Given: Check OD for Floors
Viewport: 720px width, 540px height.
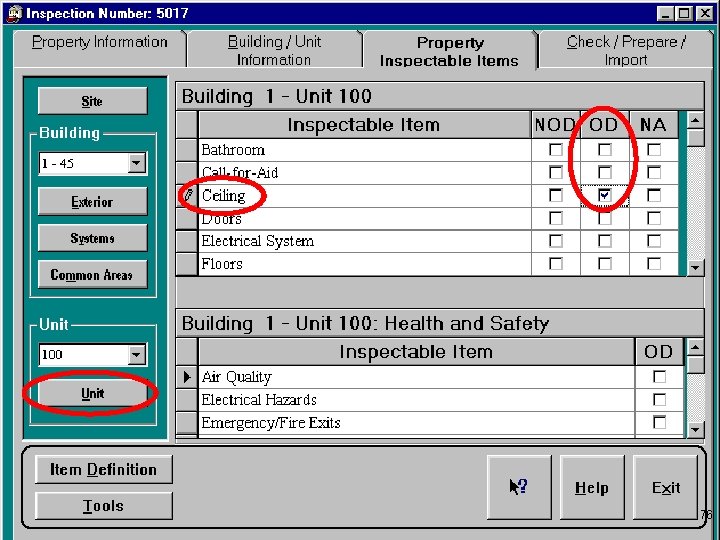Looking at the screenshot, I should pyautogui.click(x=605, y=264).
